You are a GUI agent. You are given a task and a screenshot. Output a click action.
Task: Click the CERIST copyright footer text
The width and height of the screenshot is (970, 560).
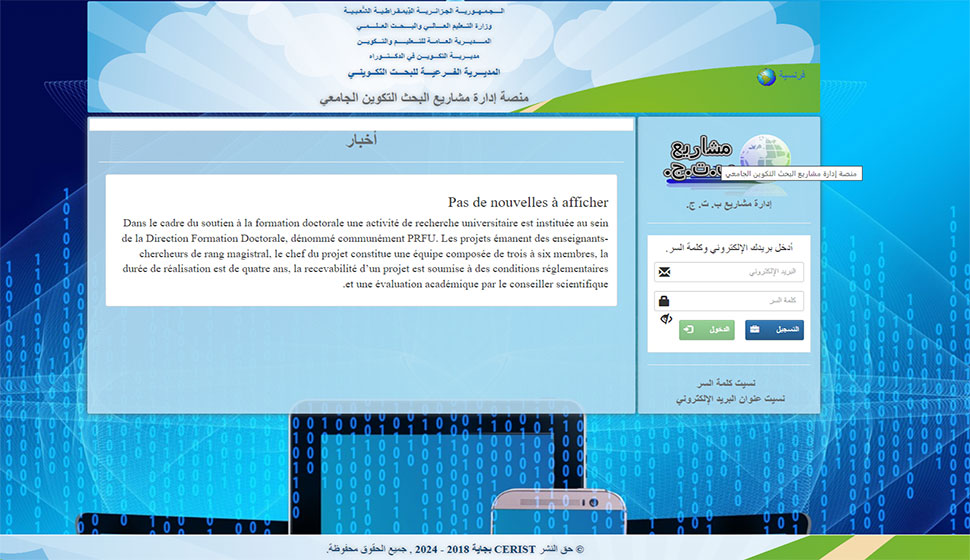pyautogui.click(x=455, y=549)
